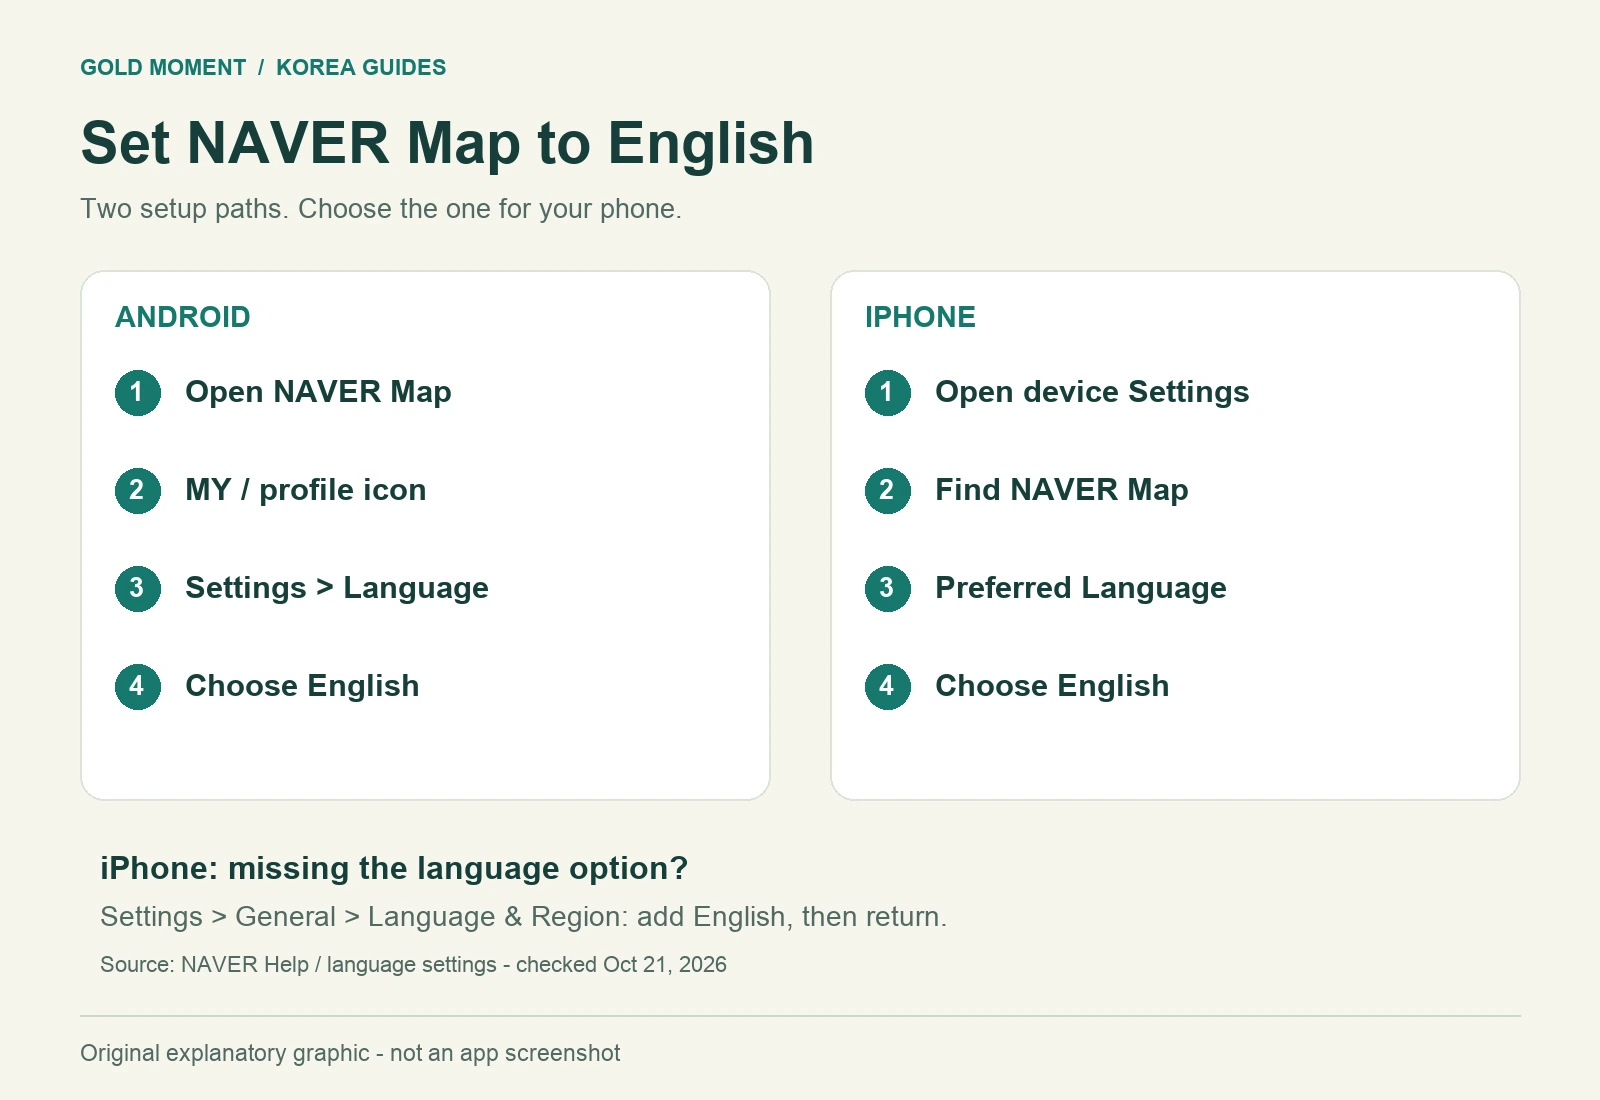The width and height of the screenshot is (1600, 1100).
Task: Click the 'Settings > General > Language & Region' line
Action: coord(523,917)
